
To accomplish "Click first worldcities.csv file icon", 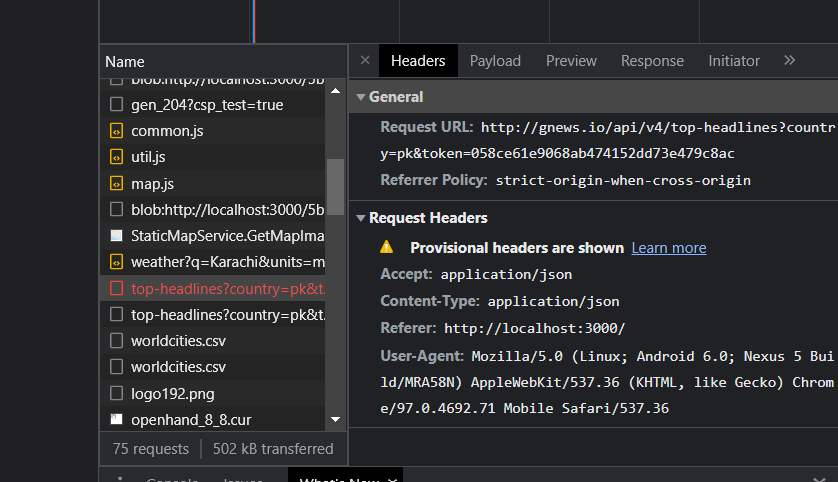I will (x=116, y=340).
